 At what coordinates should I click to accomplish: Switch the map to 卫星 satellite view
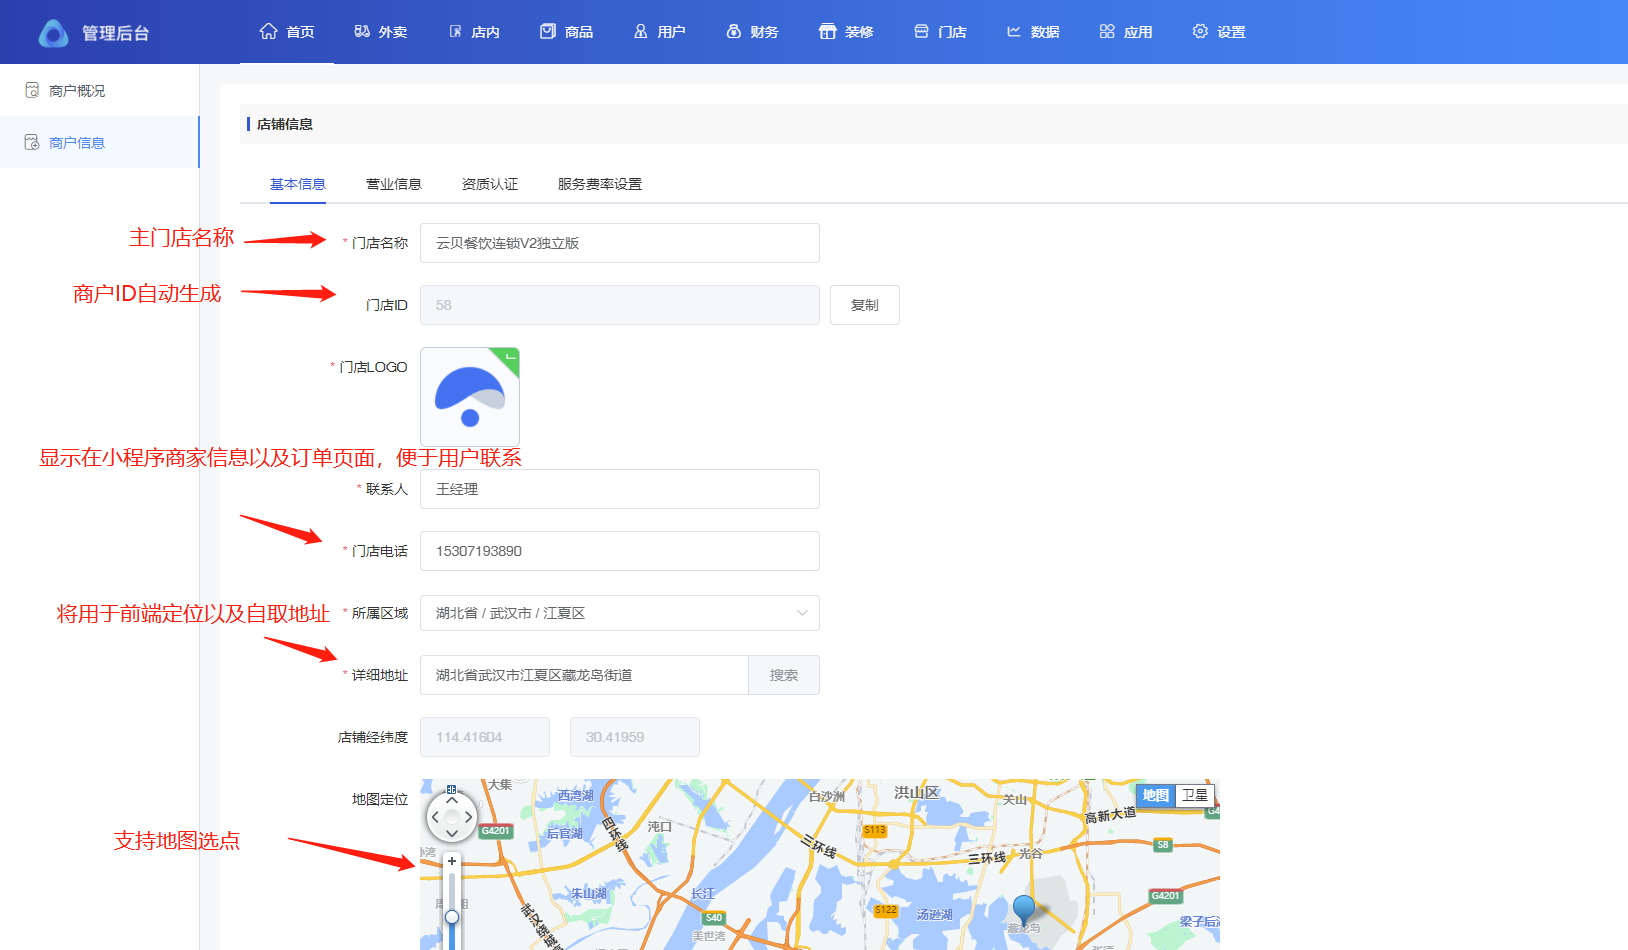tap(1194, 795)
